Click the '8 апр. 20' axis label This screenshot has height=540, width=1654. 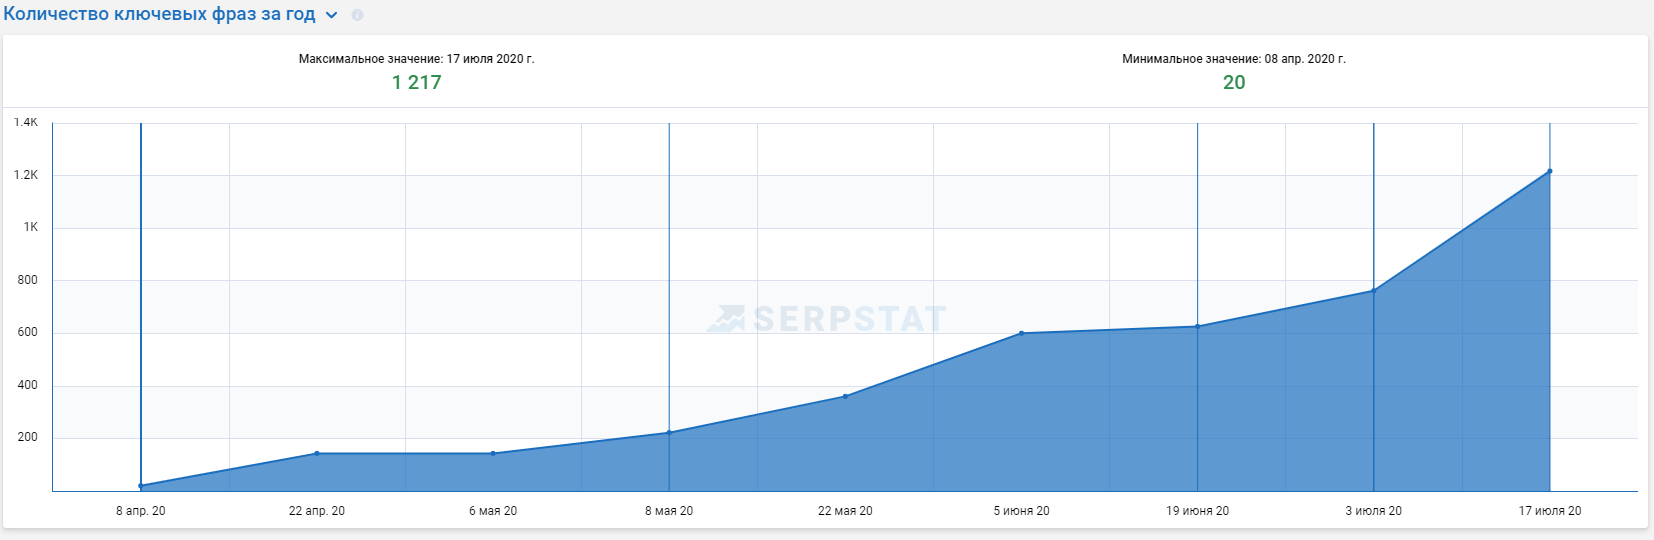(141, 511)
